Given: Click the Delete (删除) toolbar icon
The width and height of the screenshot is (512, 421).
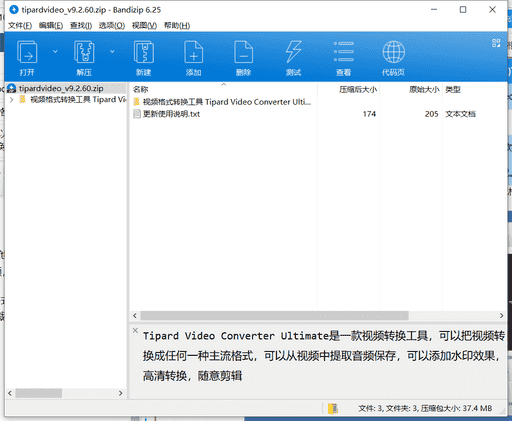Looking at the screenshot, I should [x=244, y=52].
